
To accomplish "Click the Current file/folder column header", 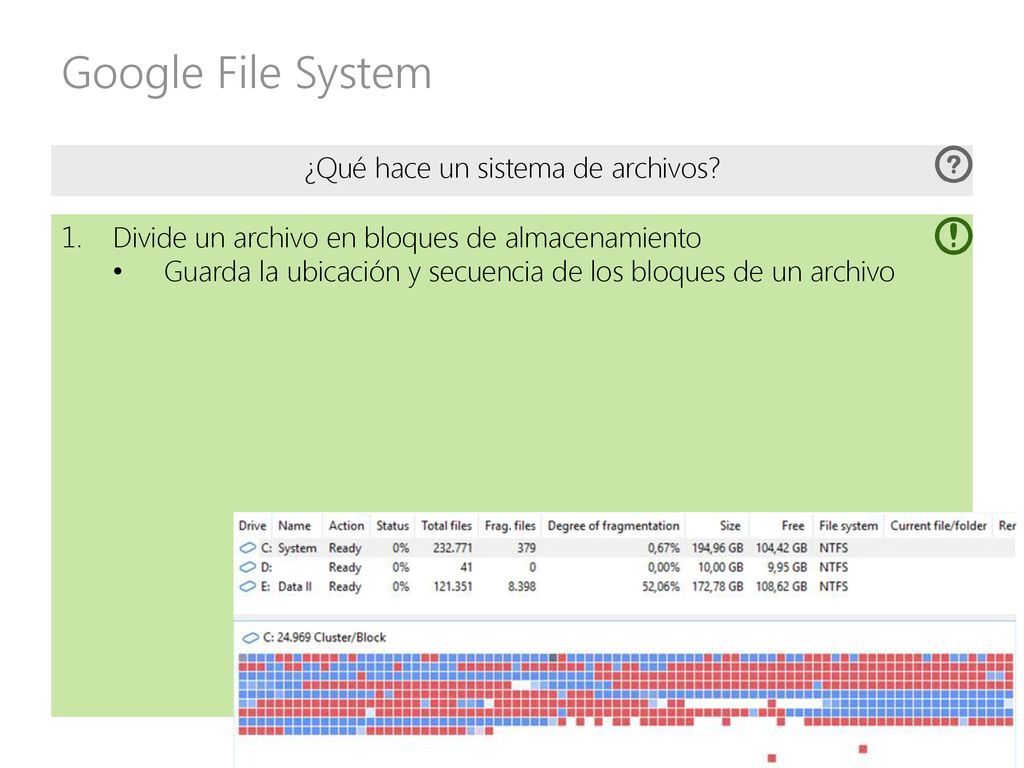I will [x=938, y=526].
